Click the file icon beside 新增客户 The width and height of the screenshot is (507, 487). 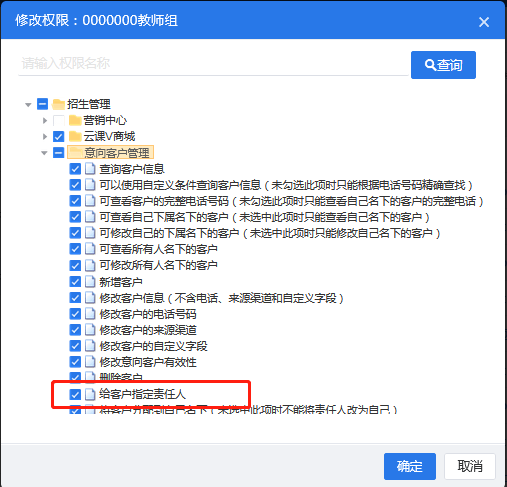tap(90, 282)
